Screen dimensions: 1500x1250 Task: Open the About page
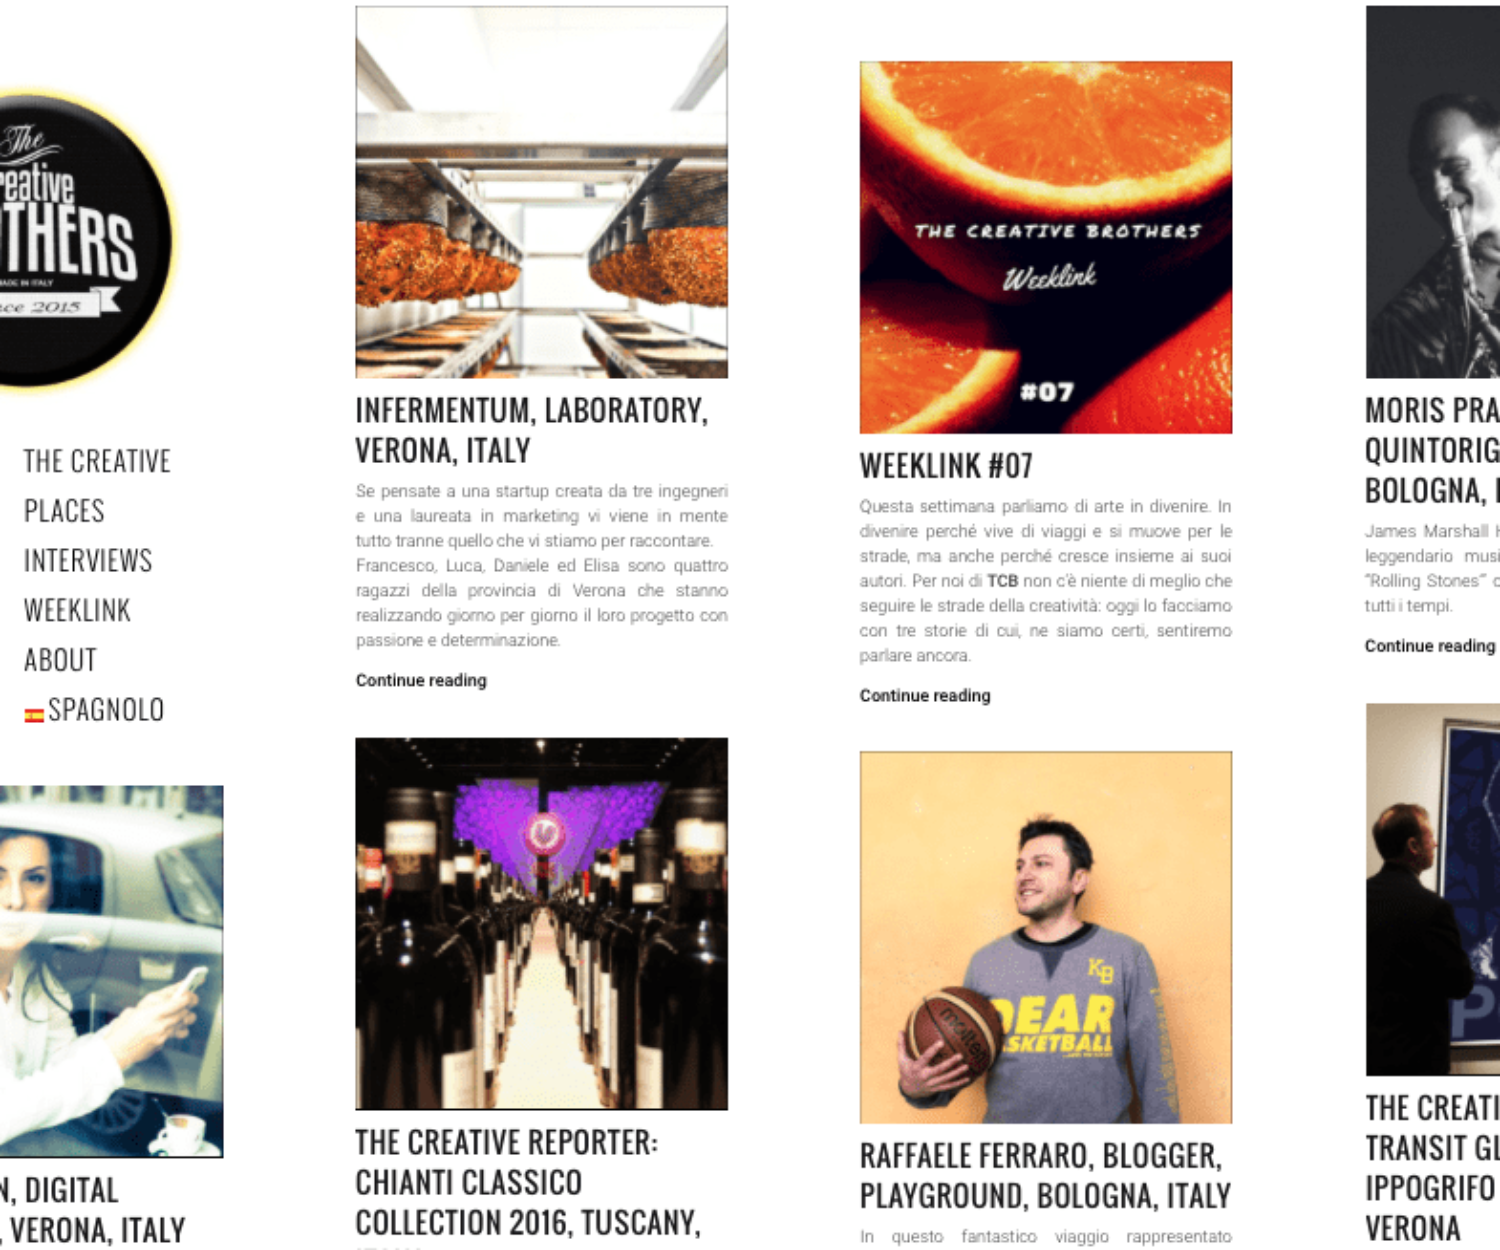click(60, 660)
